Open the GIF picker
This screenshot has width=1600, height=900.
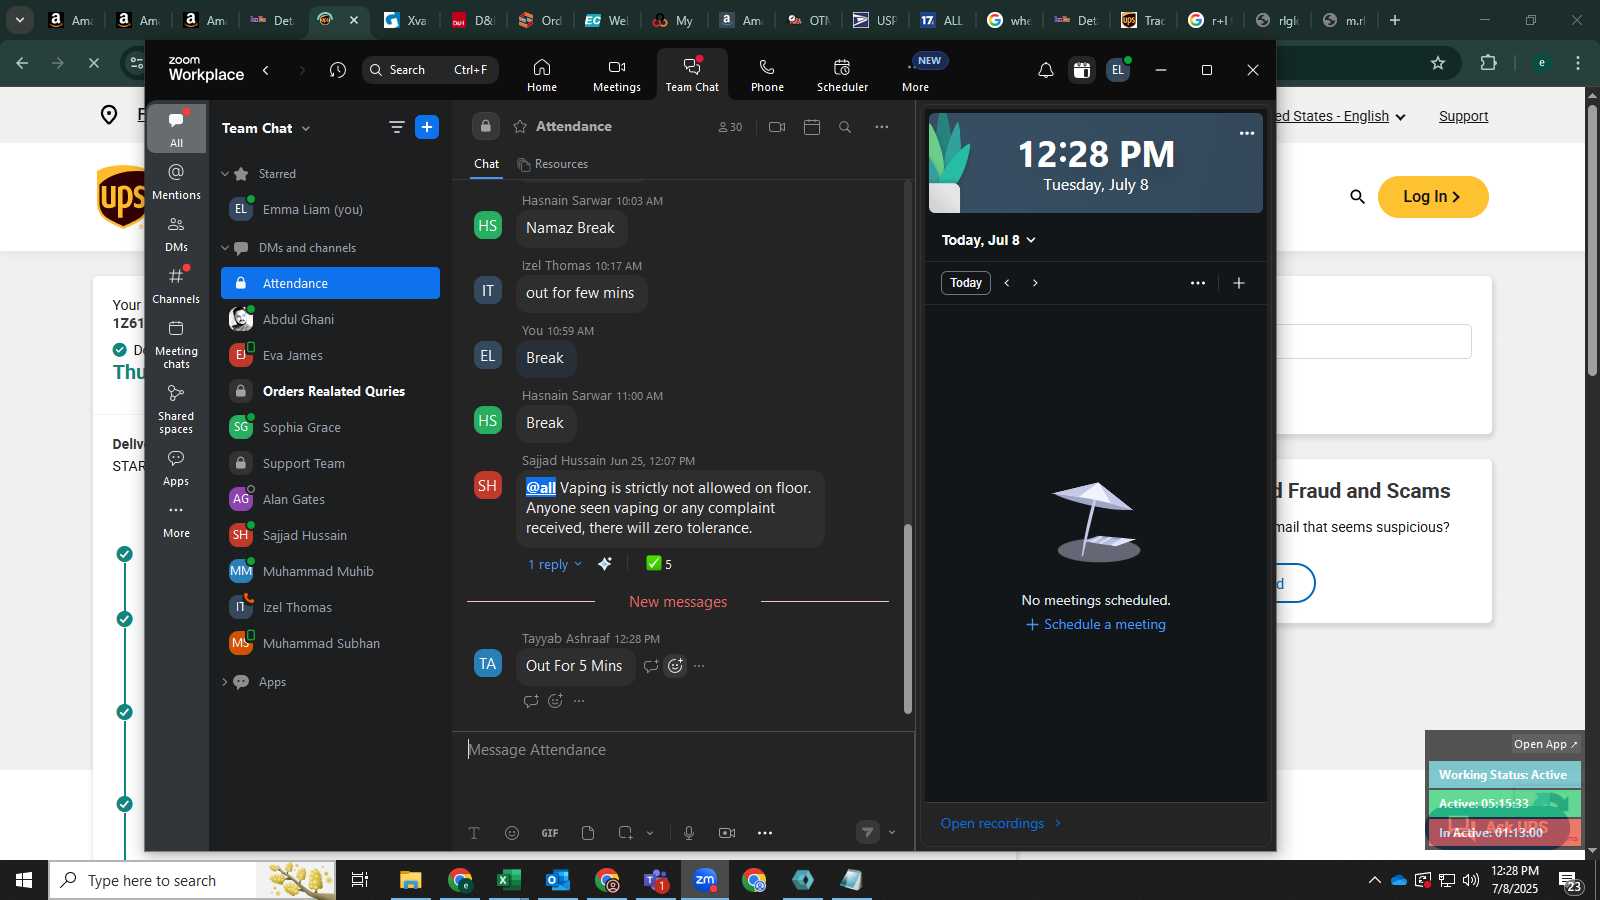[x=550, y=833]
